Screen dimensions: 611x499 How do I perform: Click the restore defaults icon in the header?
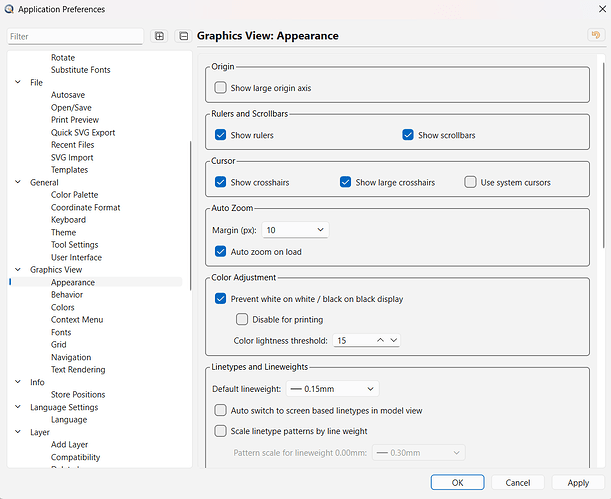click(x=596, y=35)
